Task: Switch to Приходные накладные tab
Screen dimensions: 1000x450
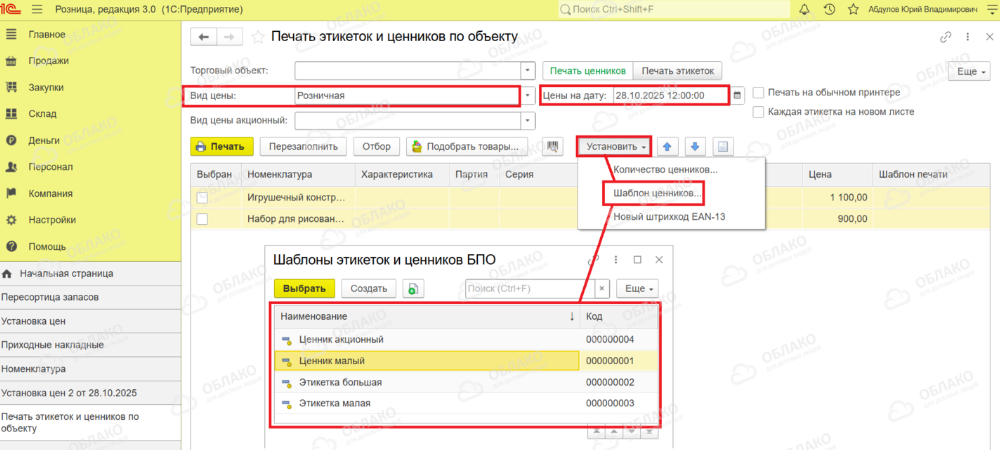Action: point(91,345)
